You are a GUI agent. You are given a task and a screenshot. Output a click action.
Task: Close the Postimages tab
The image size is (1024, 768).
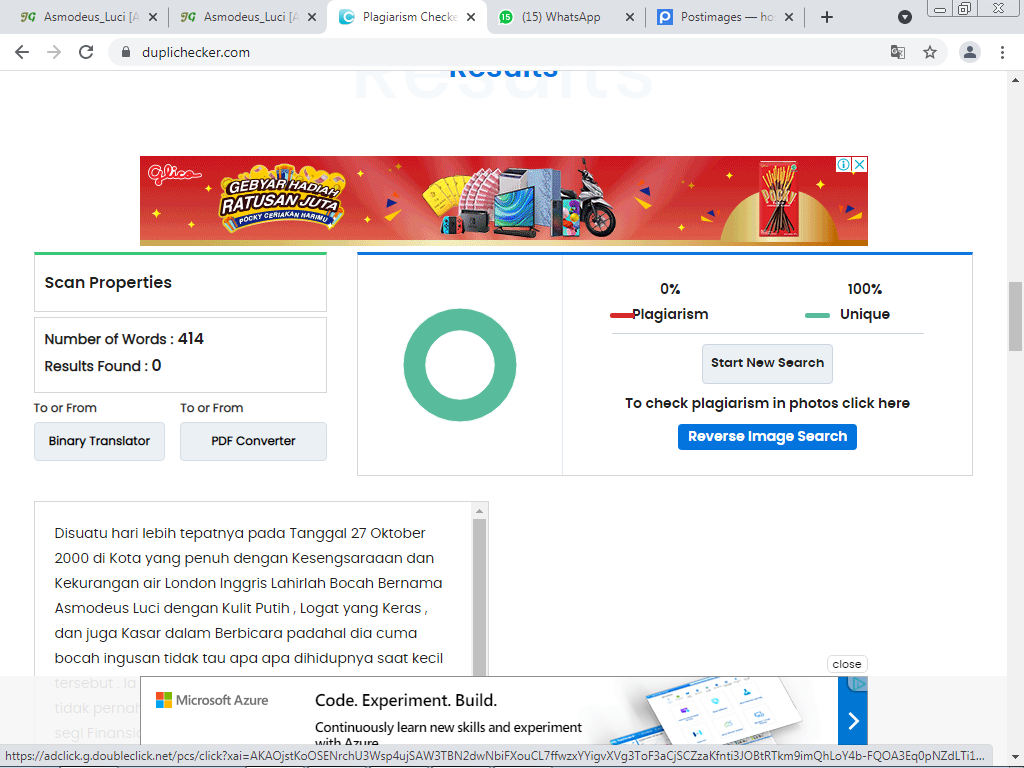tap(789, 17)
